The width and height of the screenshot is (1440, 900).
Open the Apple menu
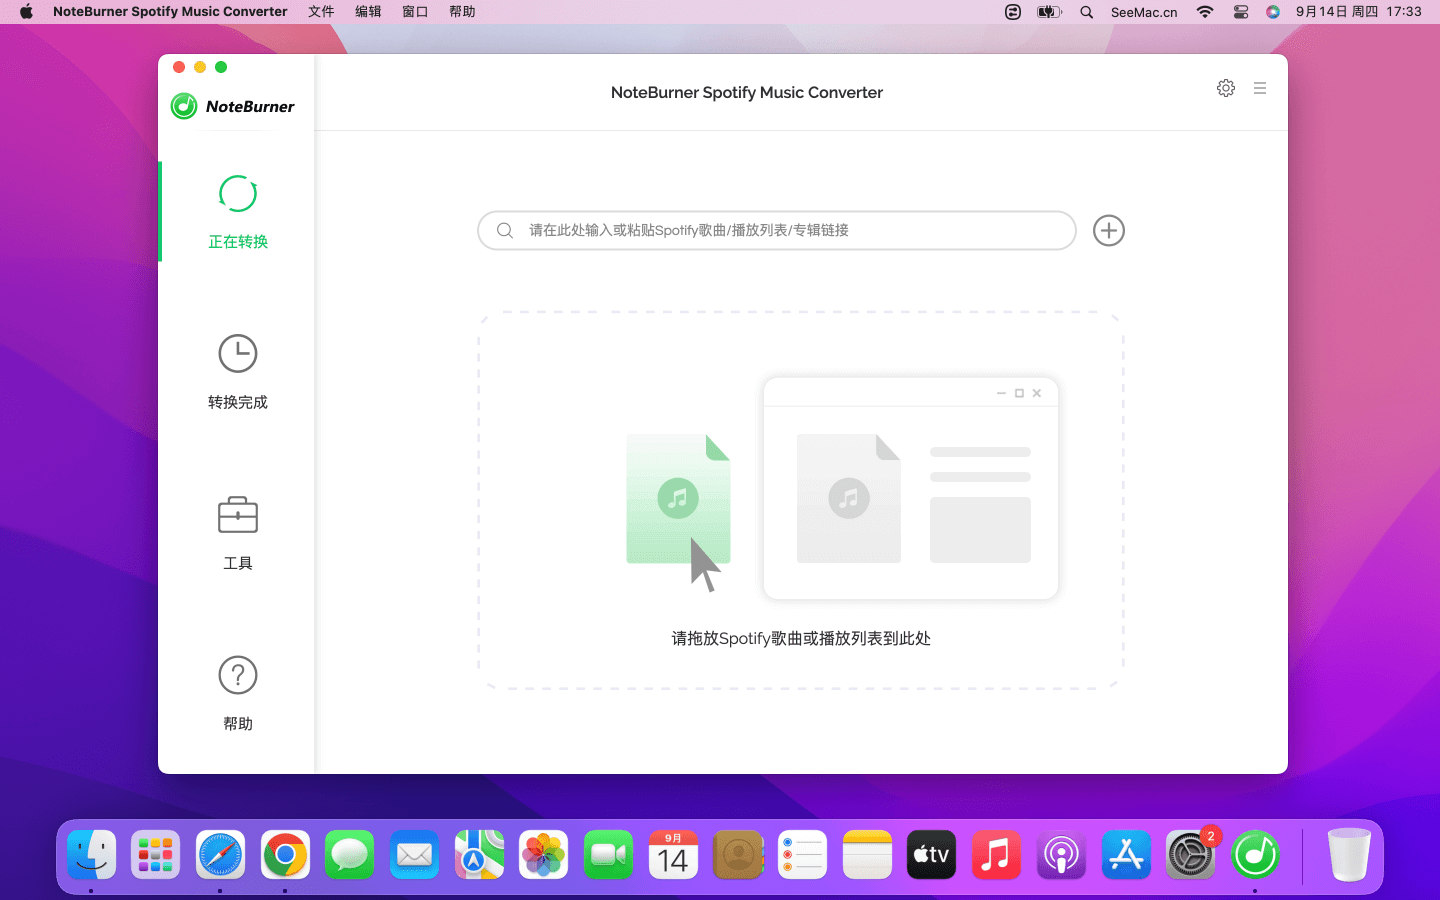click(26, 12)
